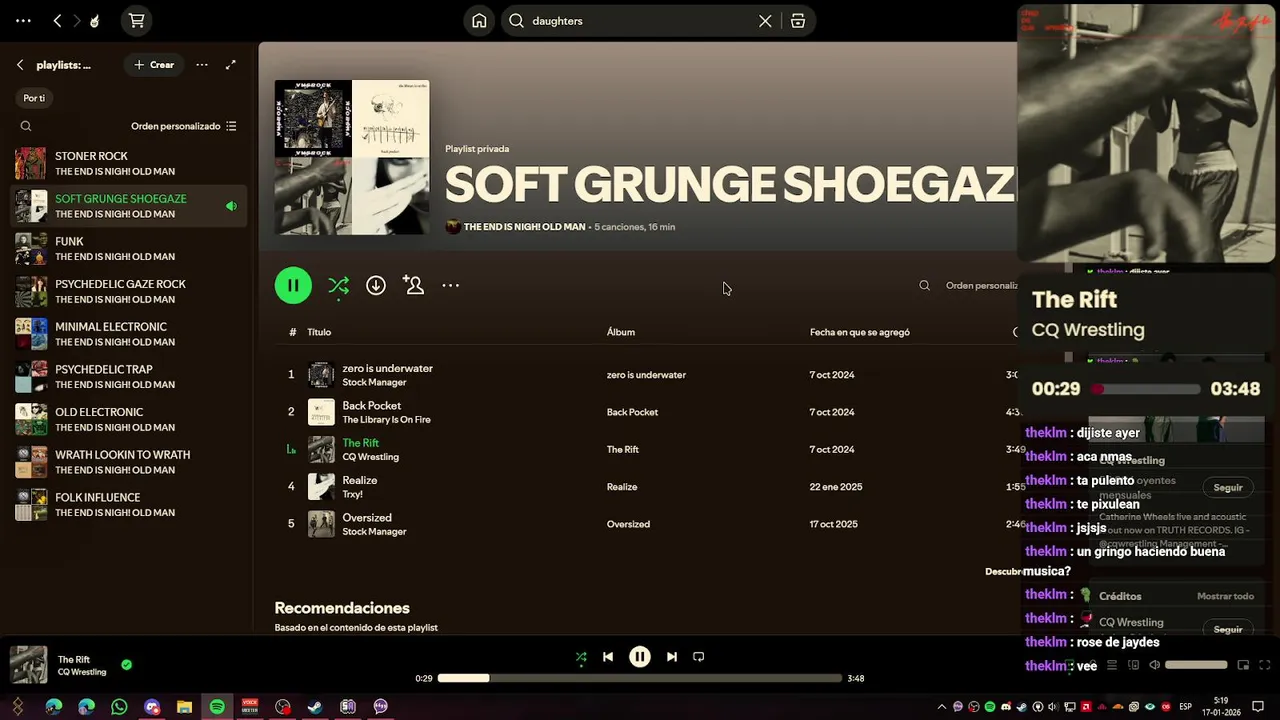Select the track "Realize" by Trxy!
The width and height of the screenshot is (1280, 720).
pos(360,480)
